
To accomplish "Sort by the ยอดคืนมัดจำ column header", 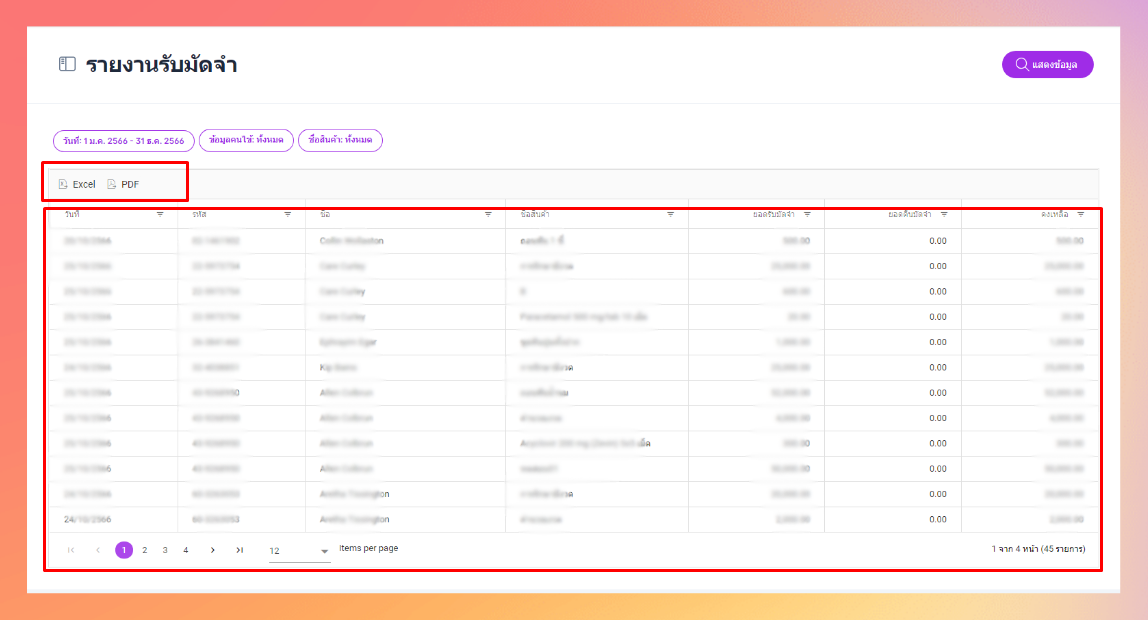I will click(910, 214).
